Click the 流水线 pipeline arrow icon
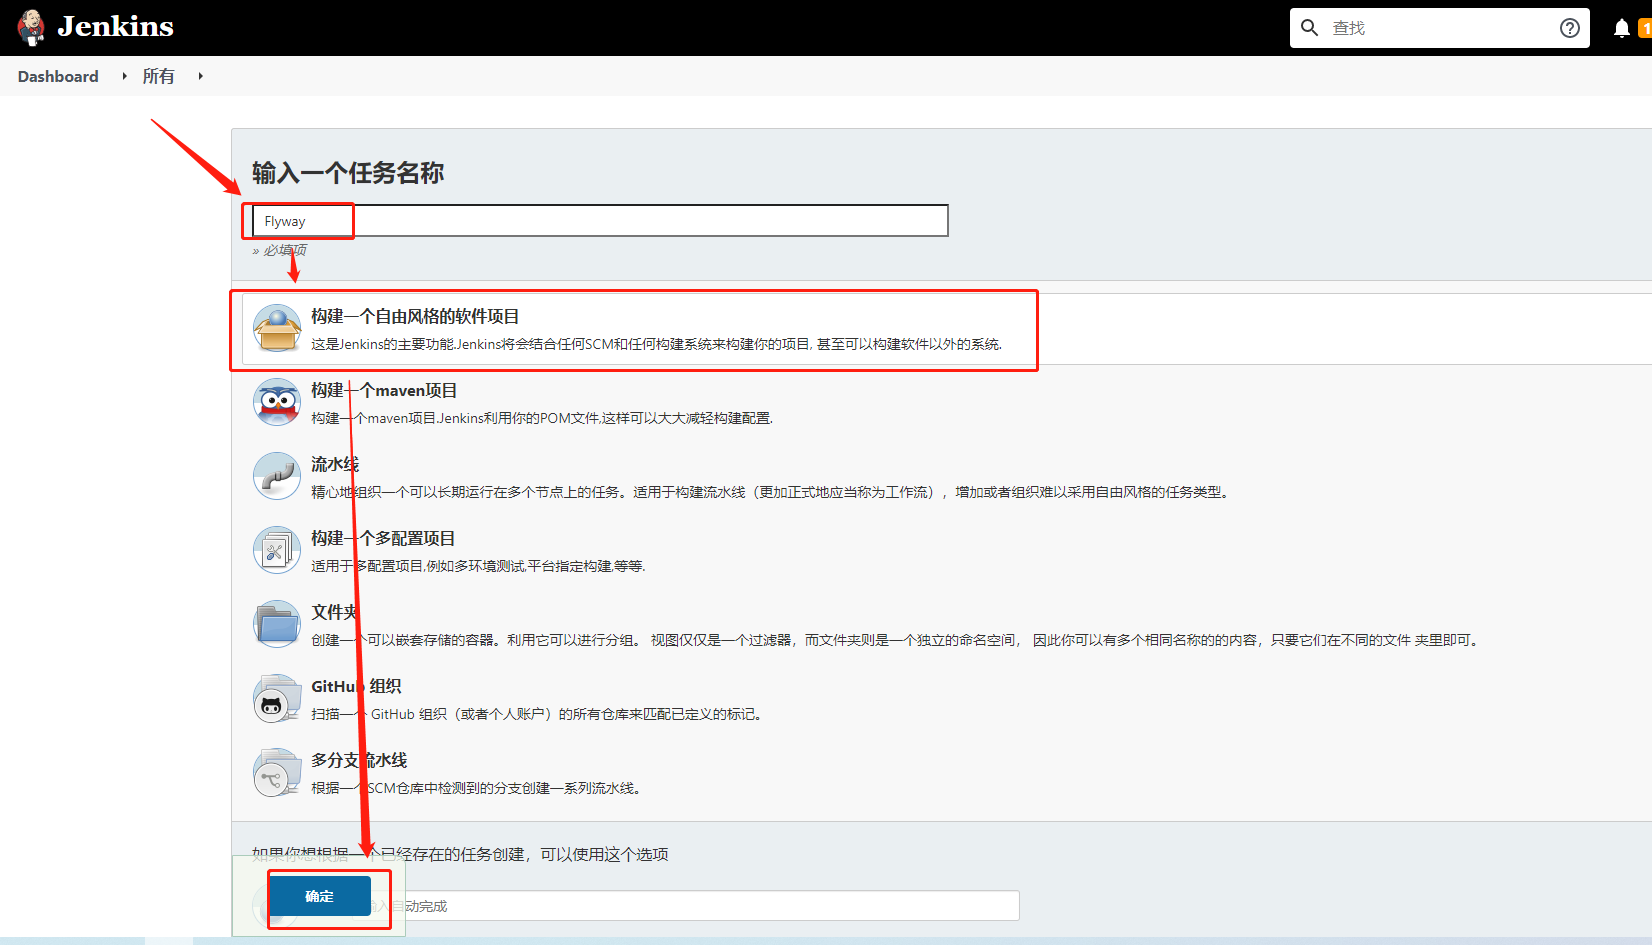The height and width of the screenshot is (945, 1652). [x=277, y=476]
